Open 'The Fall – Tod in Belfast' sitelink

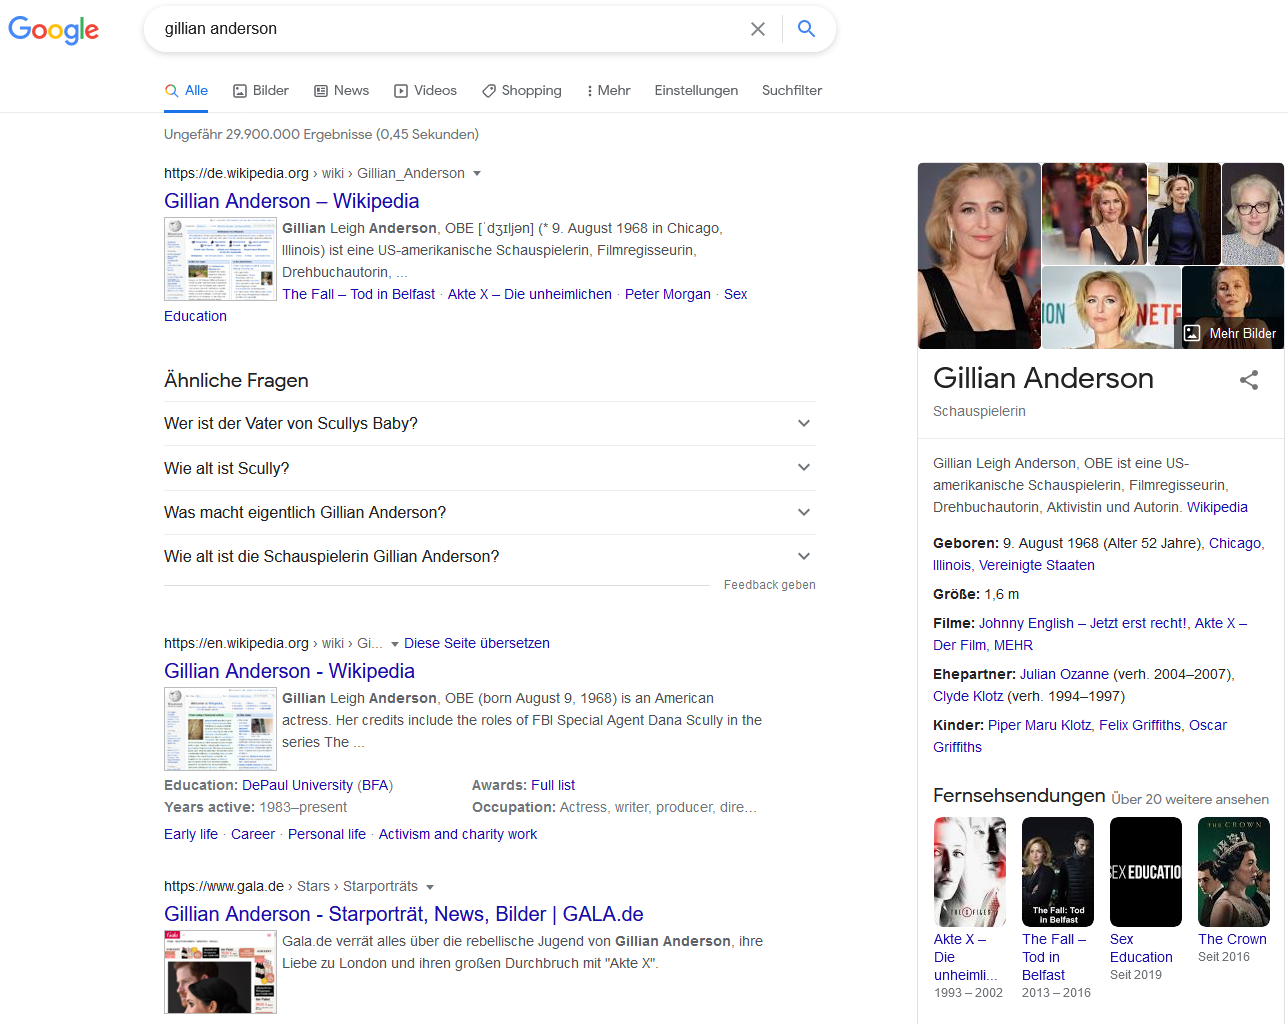click(x=358, y=294)
